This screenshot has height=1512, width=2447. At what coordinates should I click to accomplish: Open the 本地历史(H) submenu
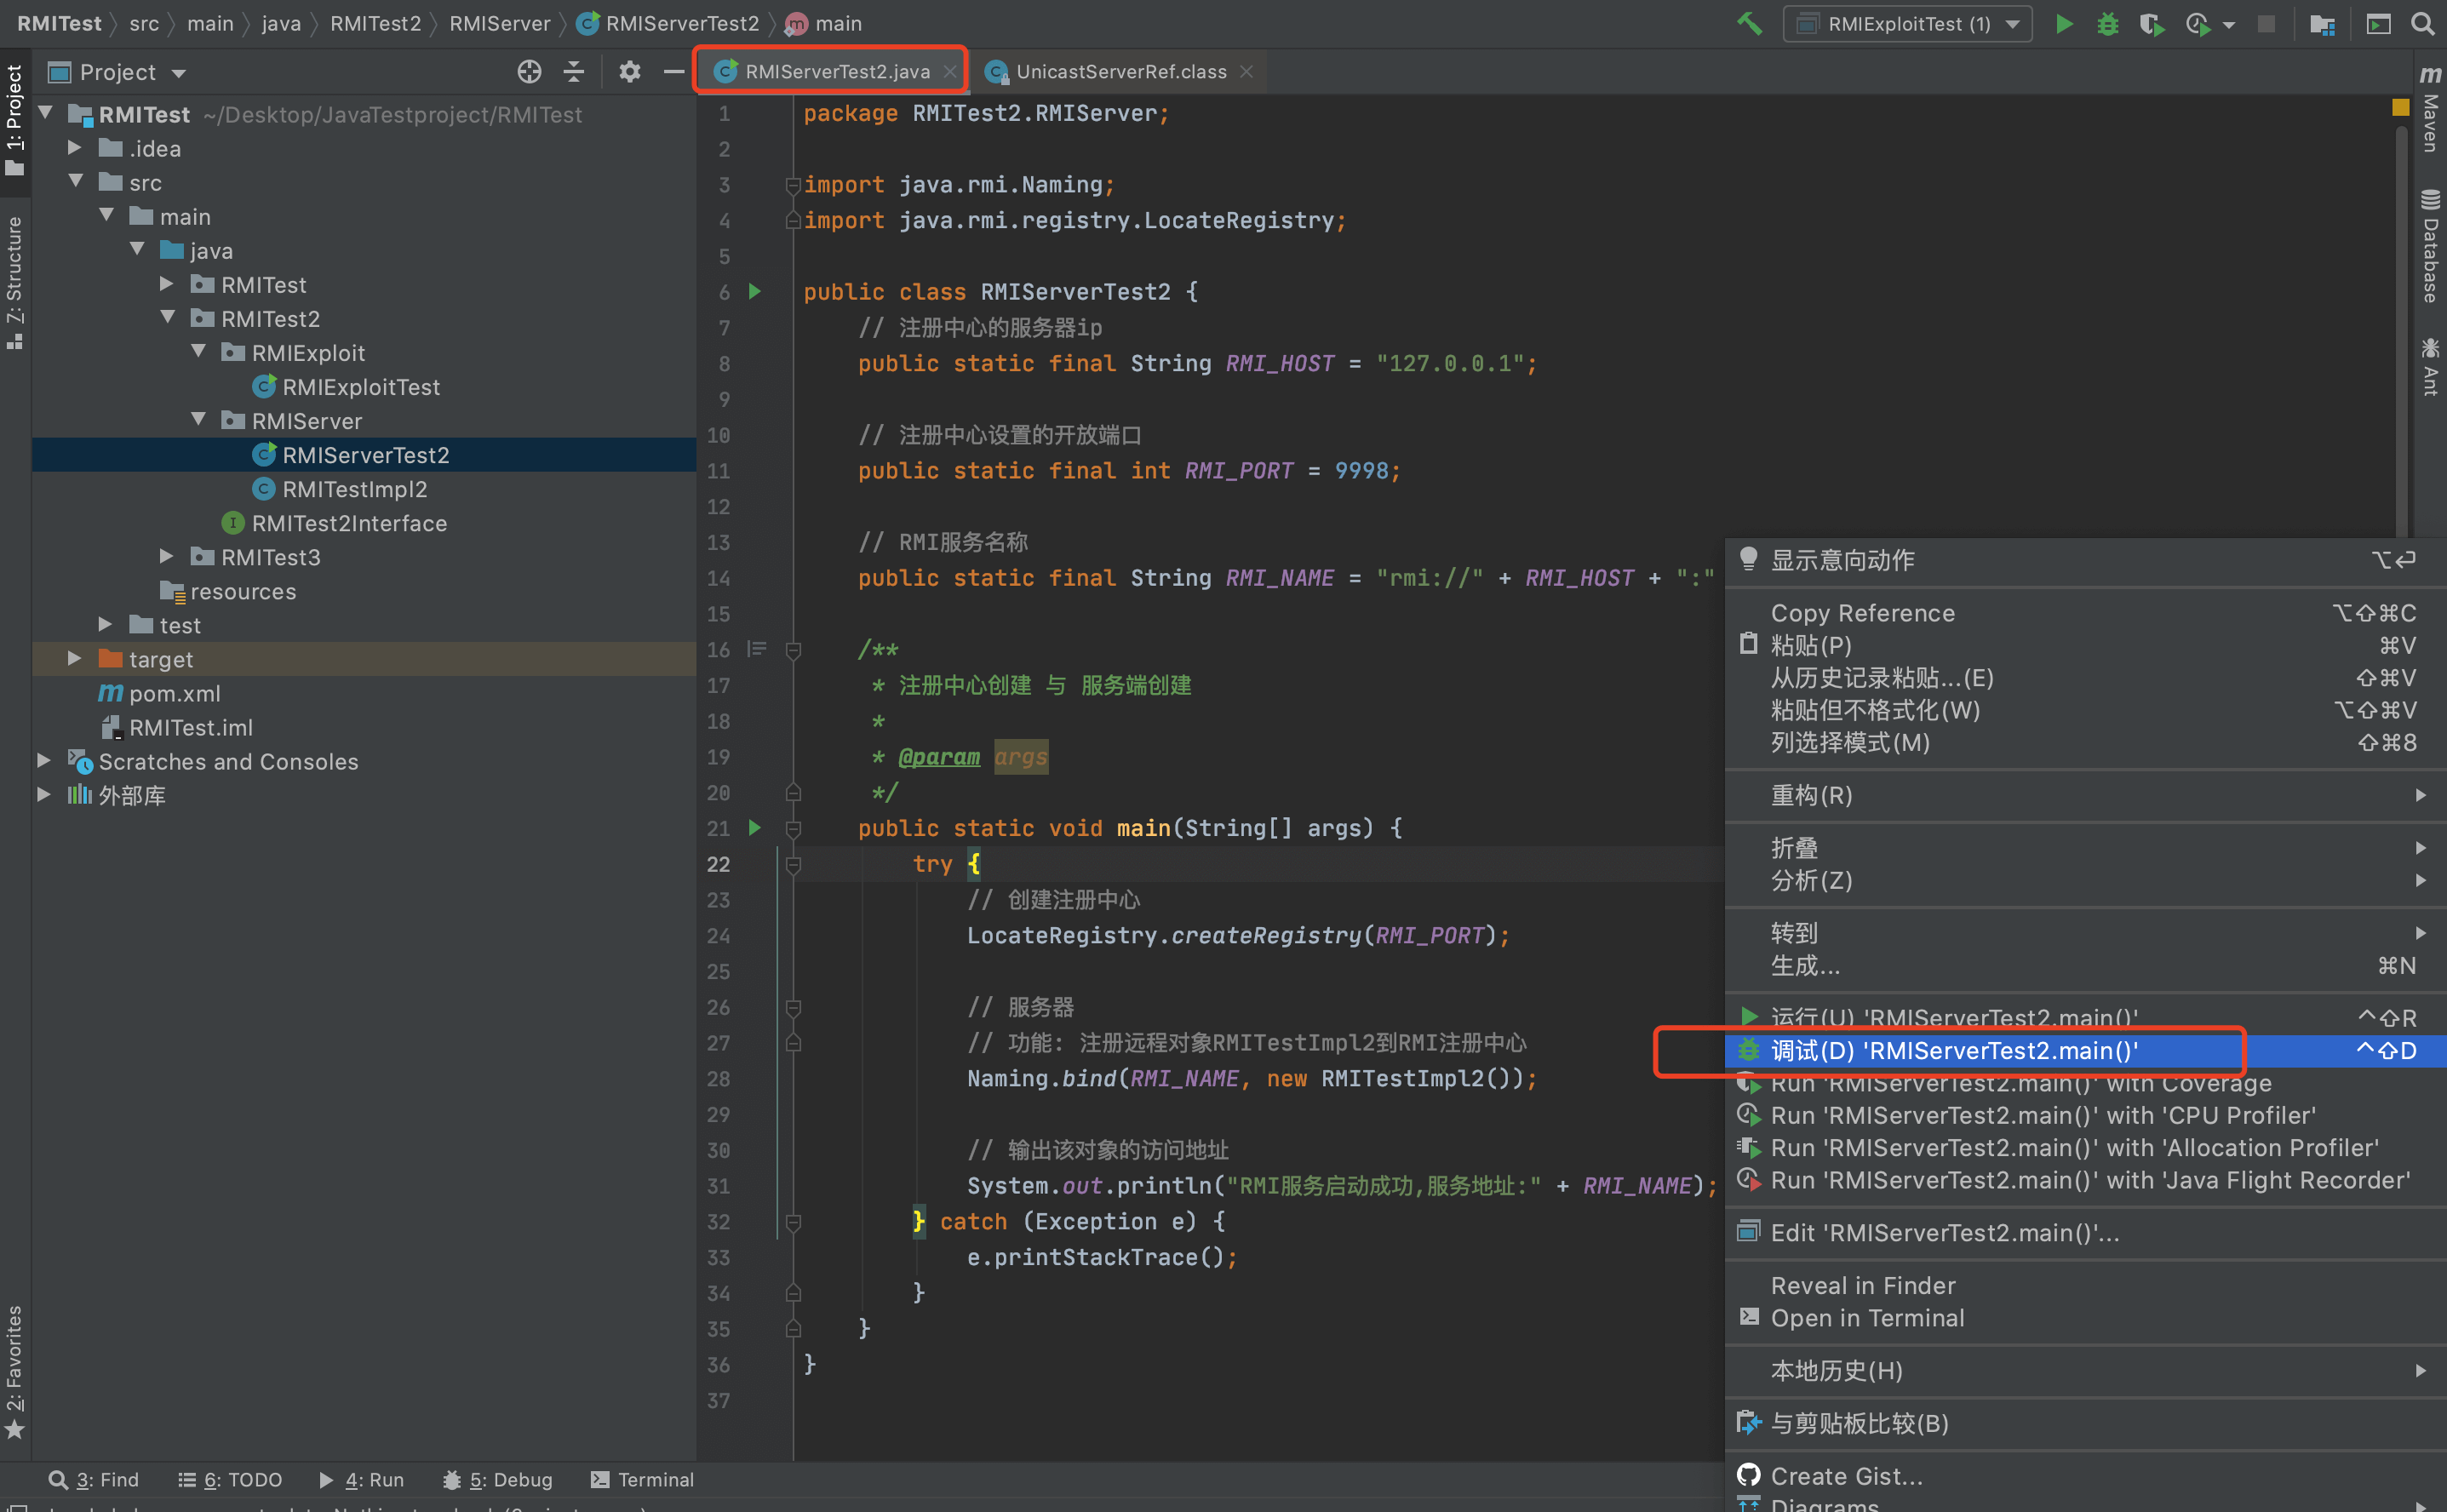coord(2085,1370)
